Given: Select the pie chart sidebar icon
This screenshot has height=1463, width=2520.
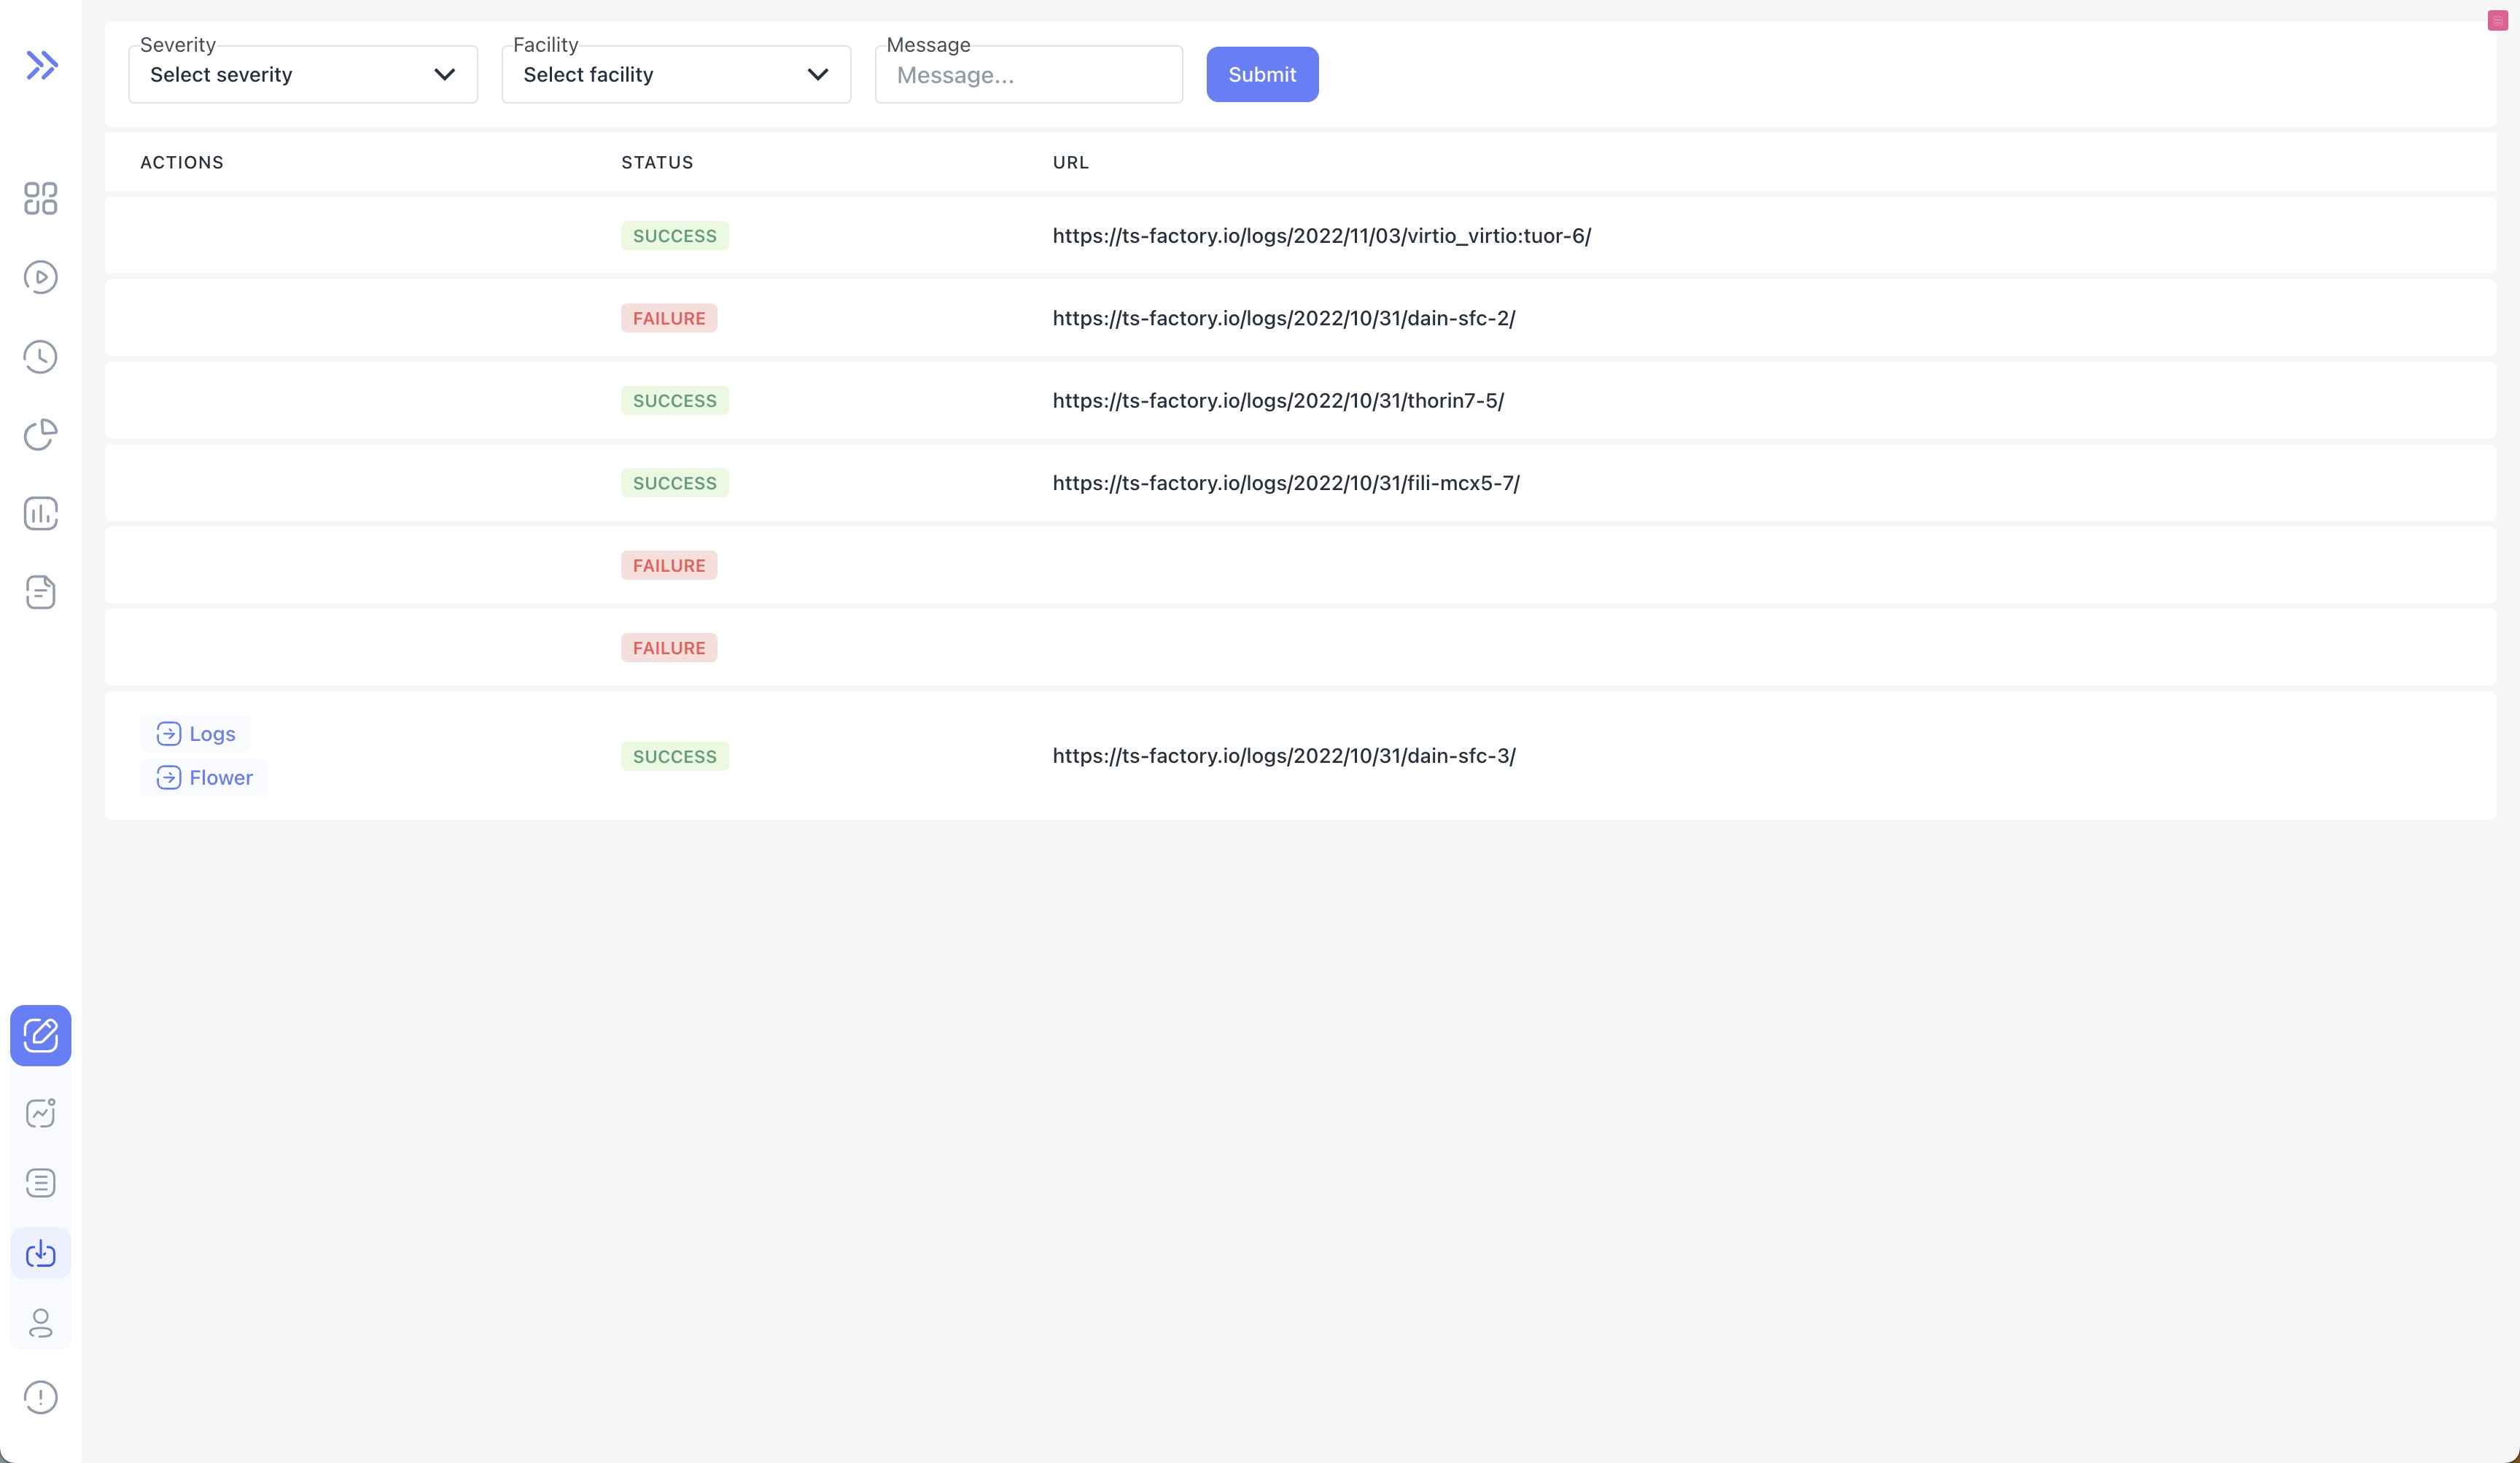Looking at the screenshot, I should click(x=41, y=435).
